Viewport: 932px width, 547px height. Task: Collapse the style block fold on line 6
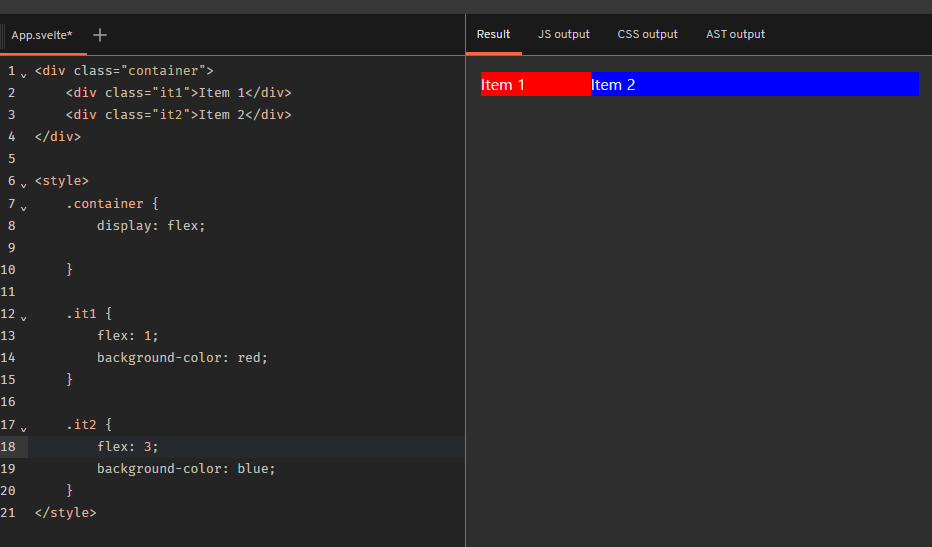pos(24,185)
